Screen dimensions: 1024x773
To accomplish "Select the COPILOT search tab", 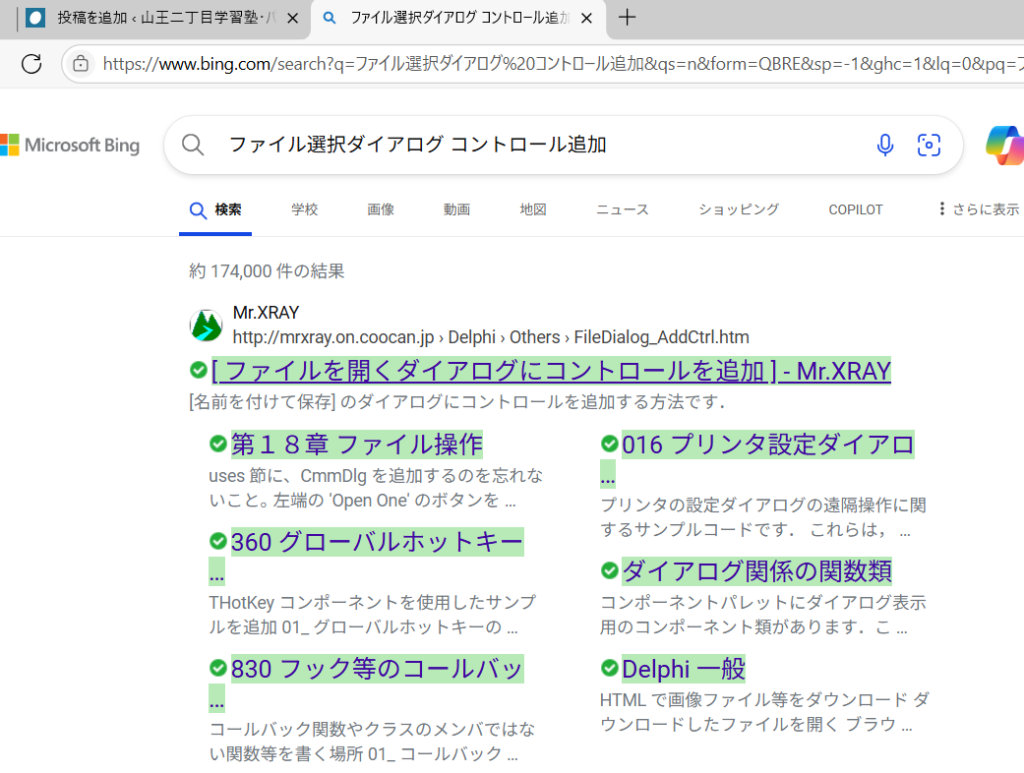I will click(x=856, y=210).
